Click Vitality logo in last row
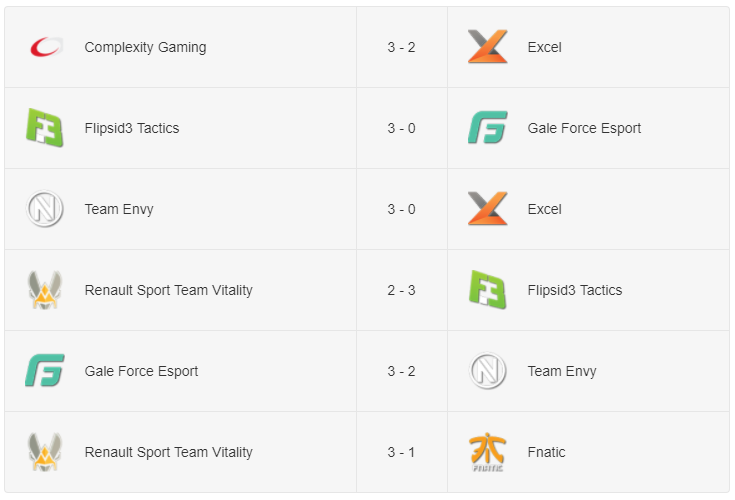Viewport: 735px width, 500px height. click(x=45, y=452)
